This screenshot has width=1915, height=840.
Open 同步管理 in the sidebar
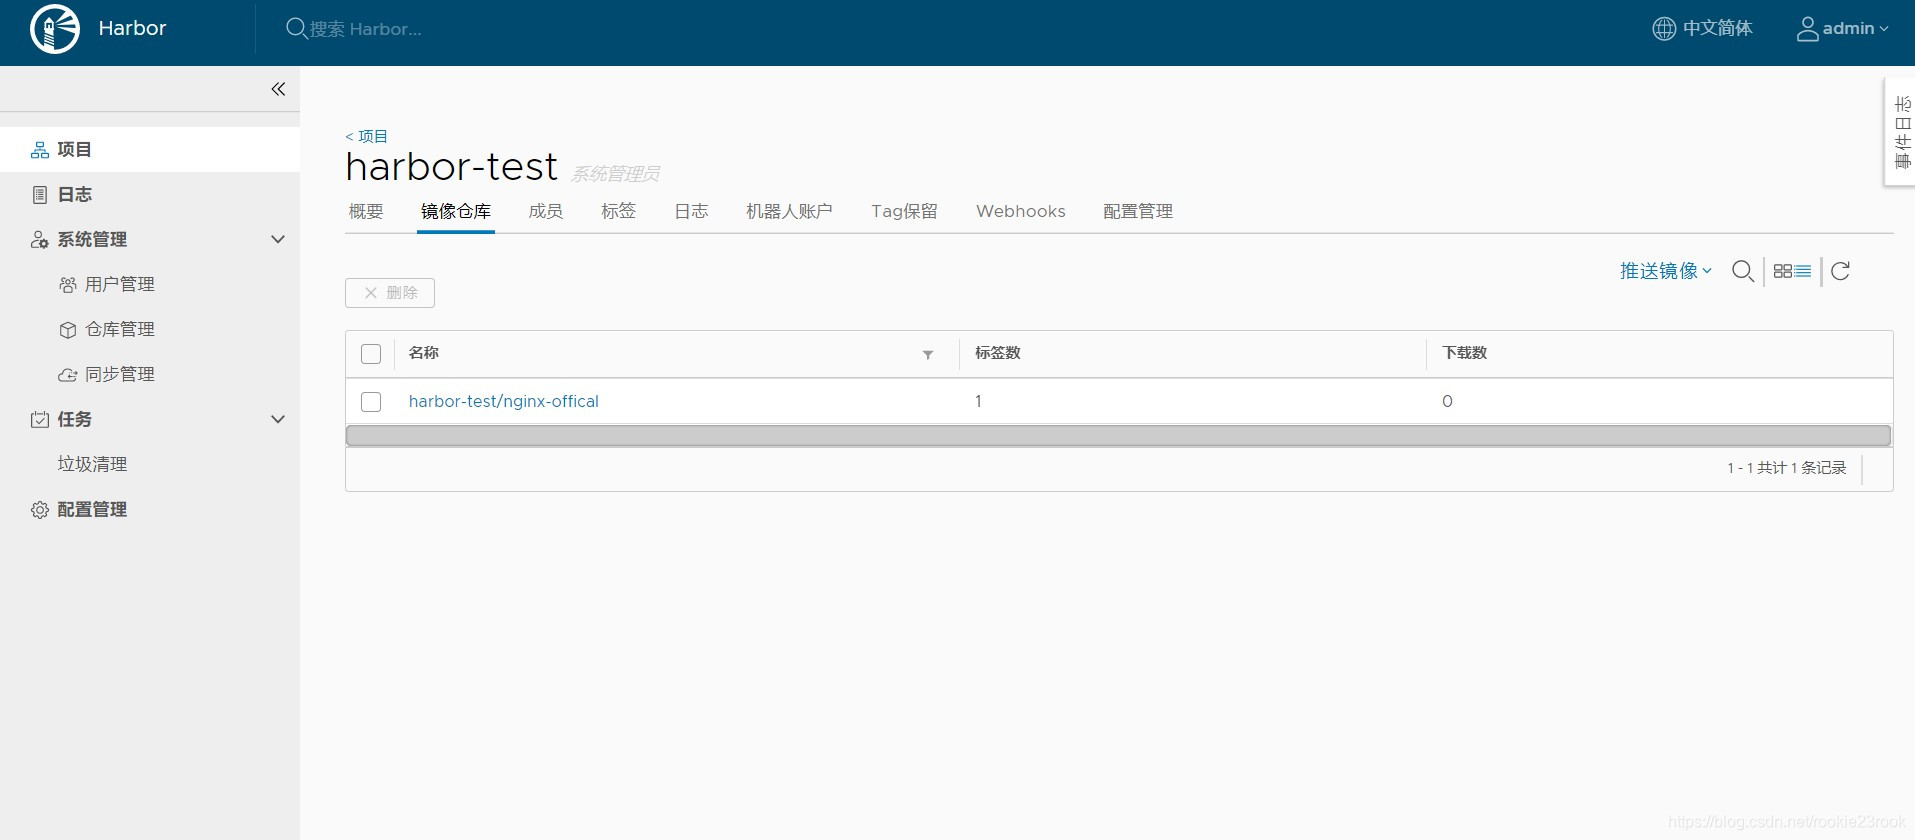tap(120, 375)
